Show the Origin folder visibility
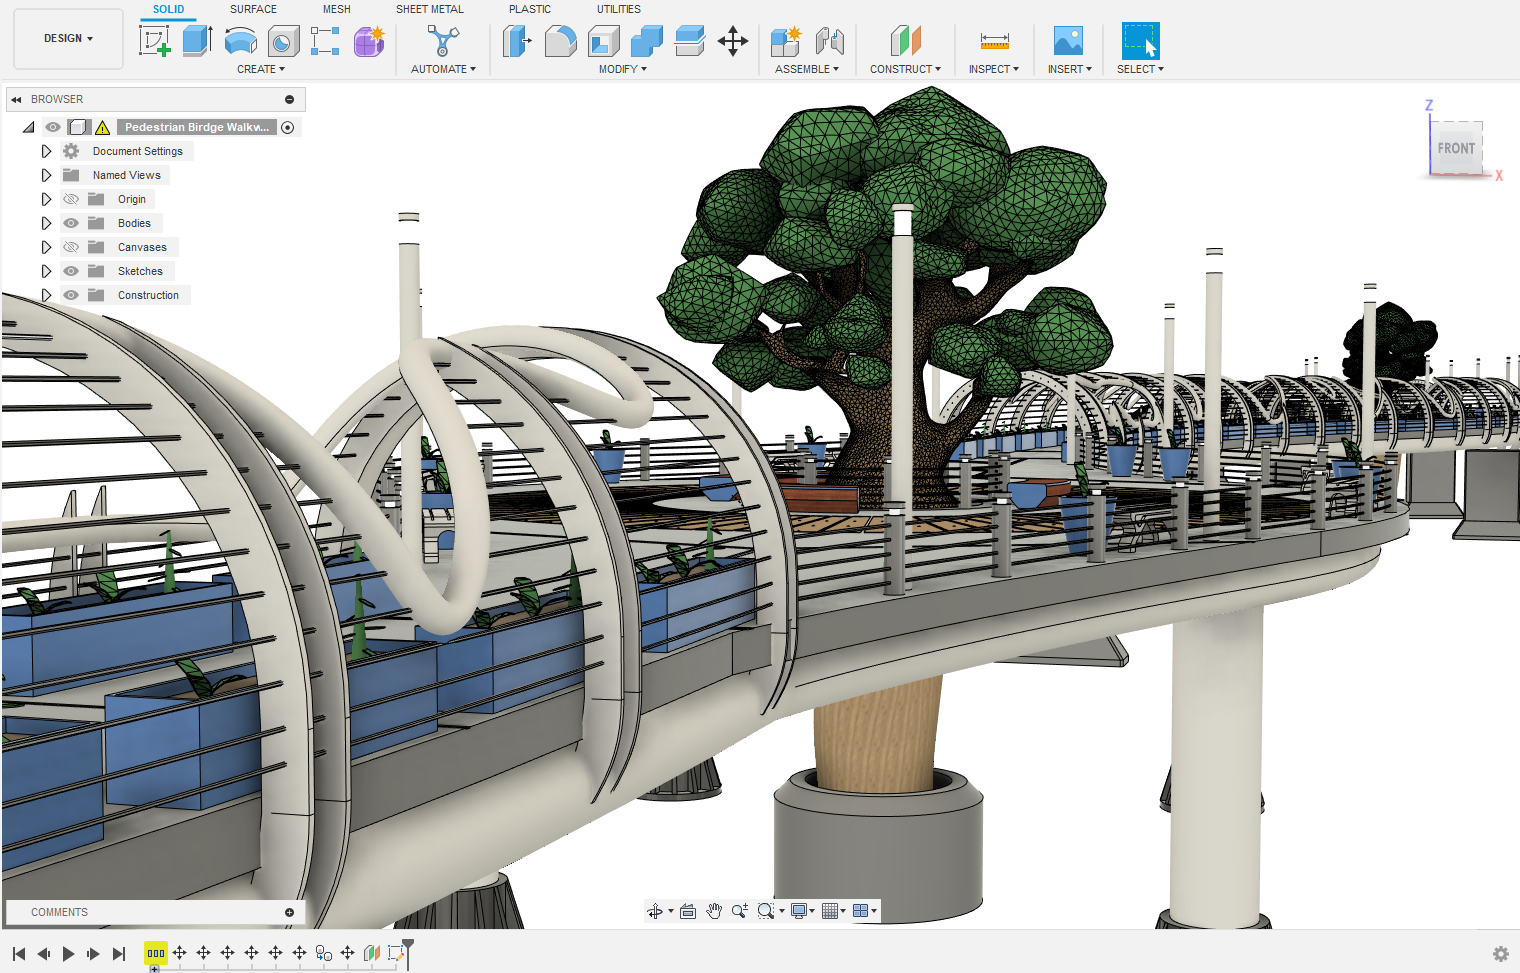 pos(70,198)
